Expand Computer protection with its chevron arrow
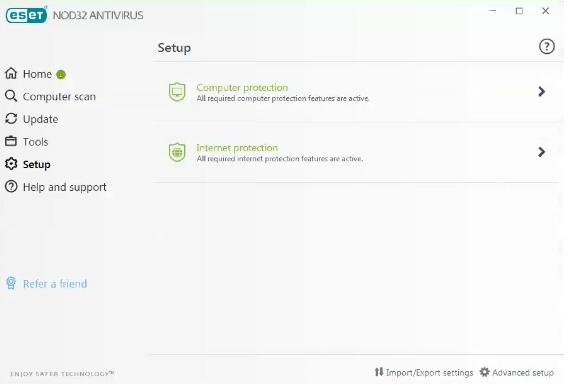The height and width of the screenshot is (384, 568). coord(542,92)
